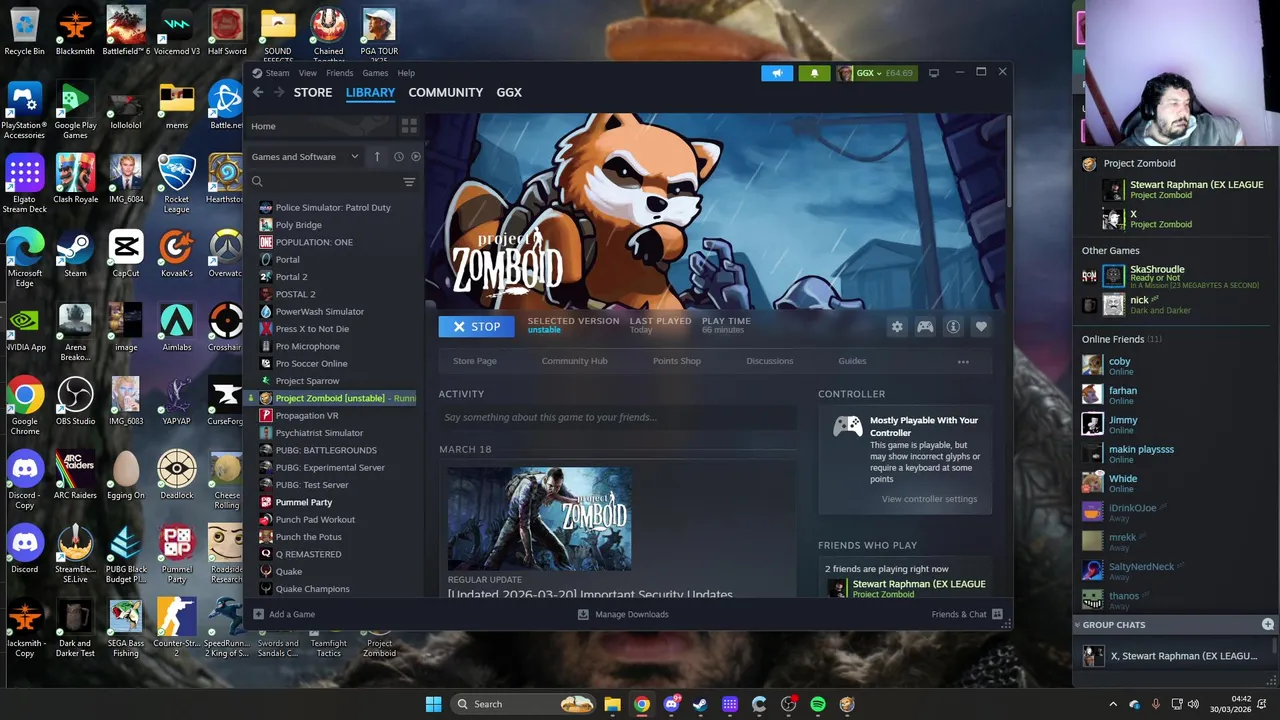The height and width of the screenshot is (720, 1280).
Task: Stop the running Project Zomboid game
Action: click(476, 326)
